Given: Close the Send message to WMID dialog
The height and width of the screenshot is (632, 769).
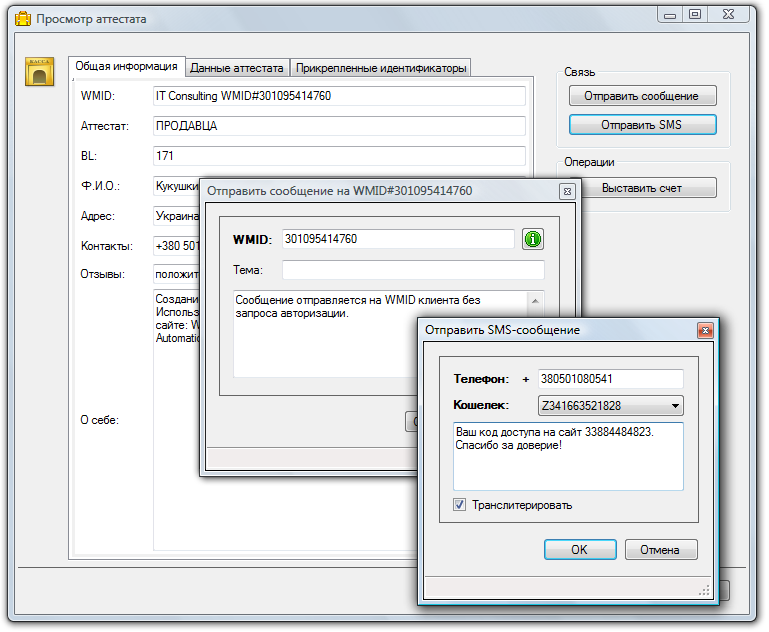Looking at the screenshot, I should [566, 190].
